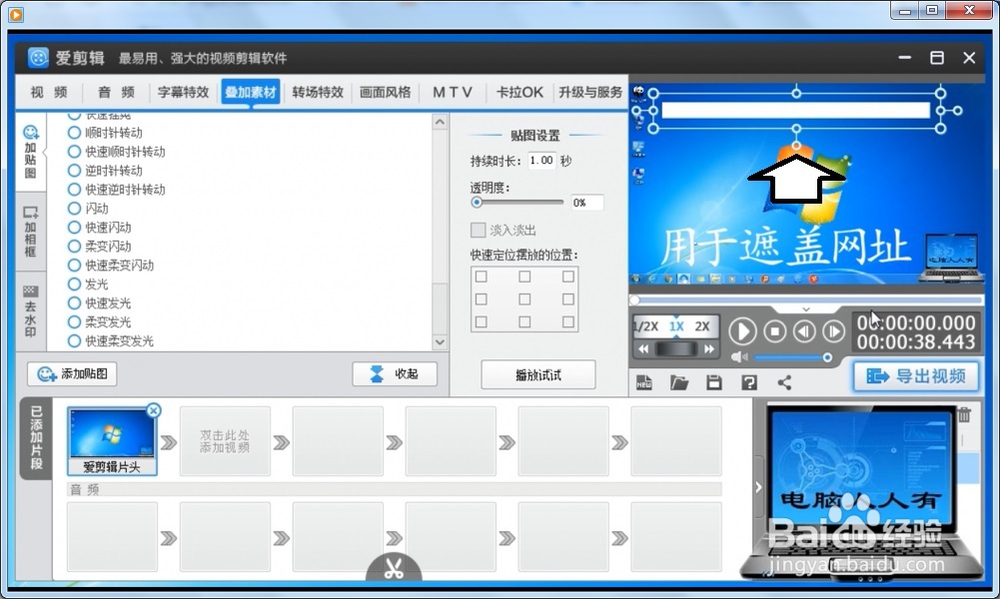Click the preview volume slider handle
Image resolution: width=1000 pixels, height=599 pixels.
[827, 358]
